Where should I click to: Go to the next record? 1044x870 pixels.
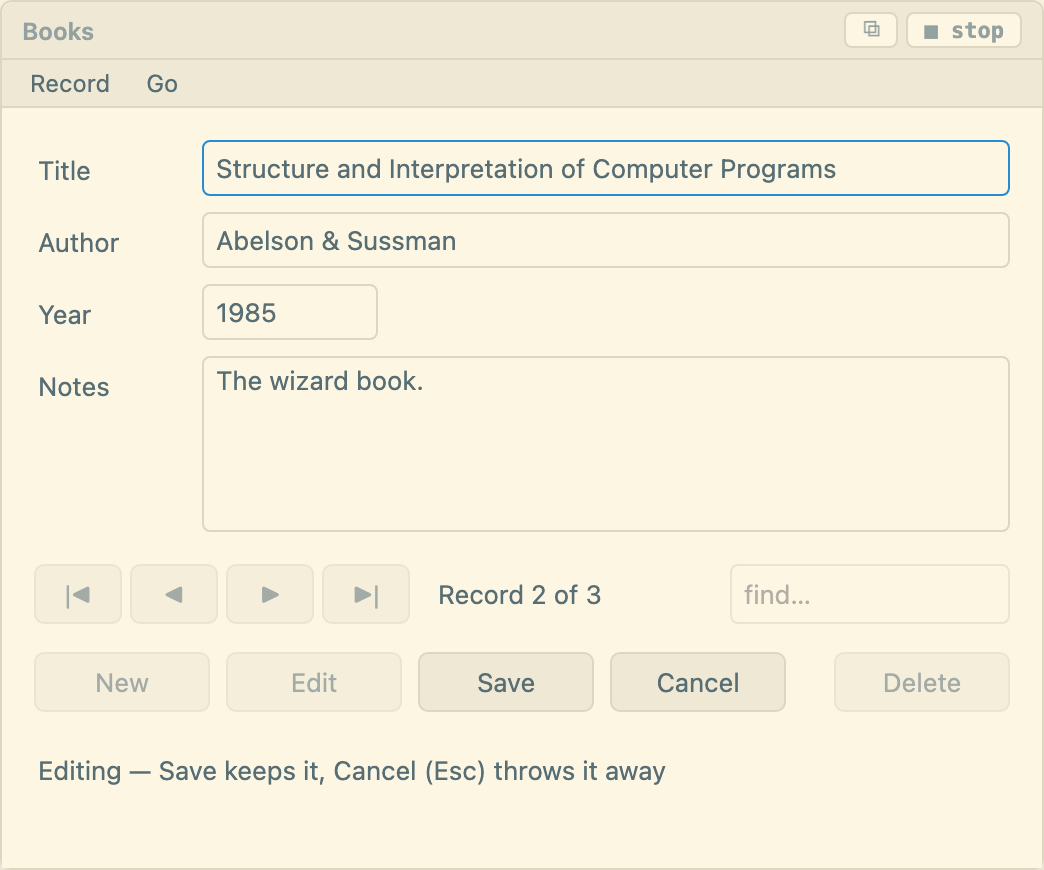(x=270, y=594)
